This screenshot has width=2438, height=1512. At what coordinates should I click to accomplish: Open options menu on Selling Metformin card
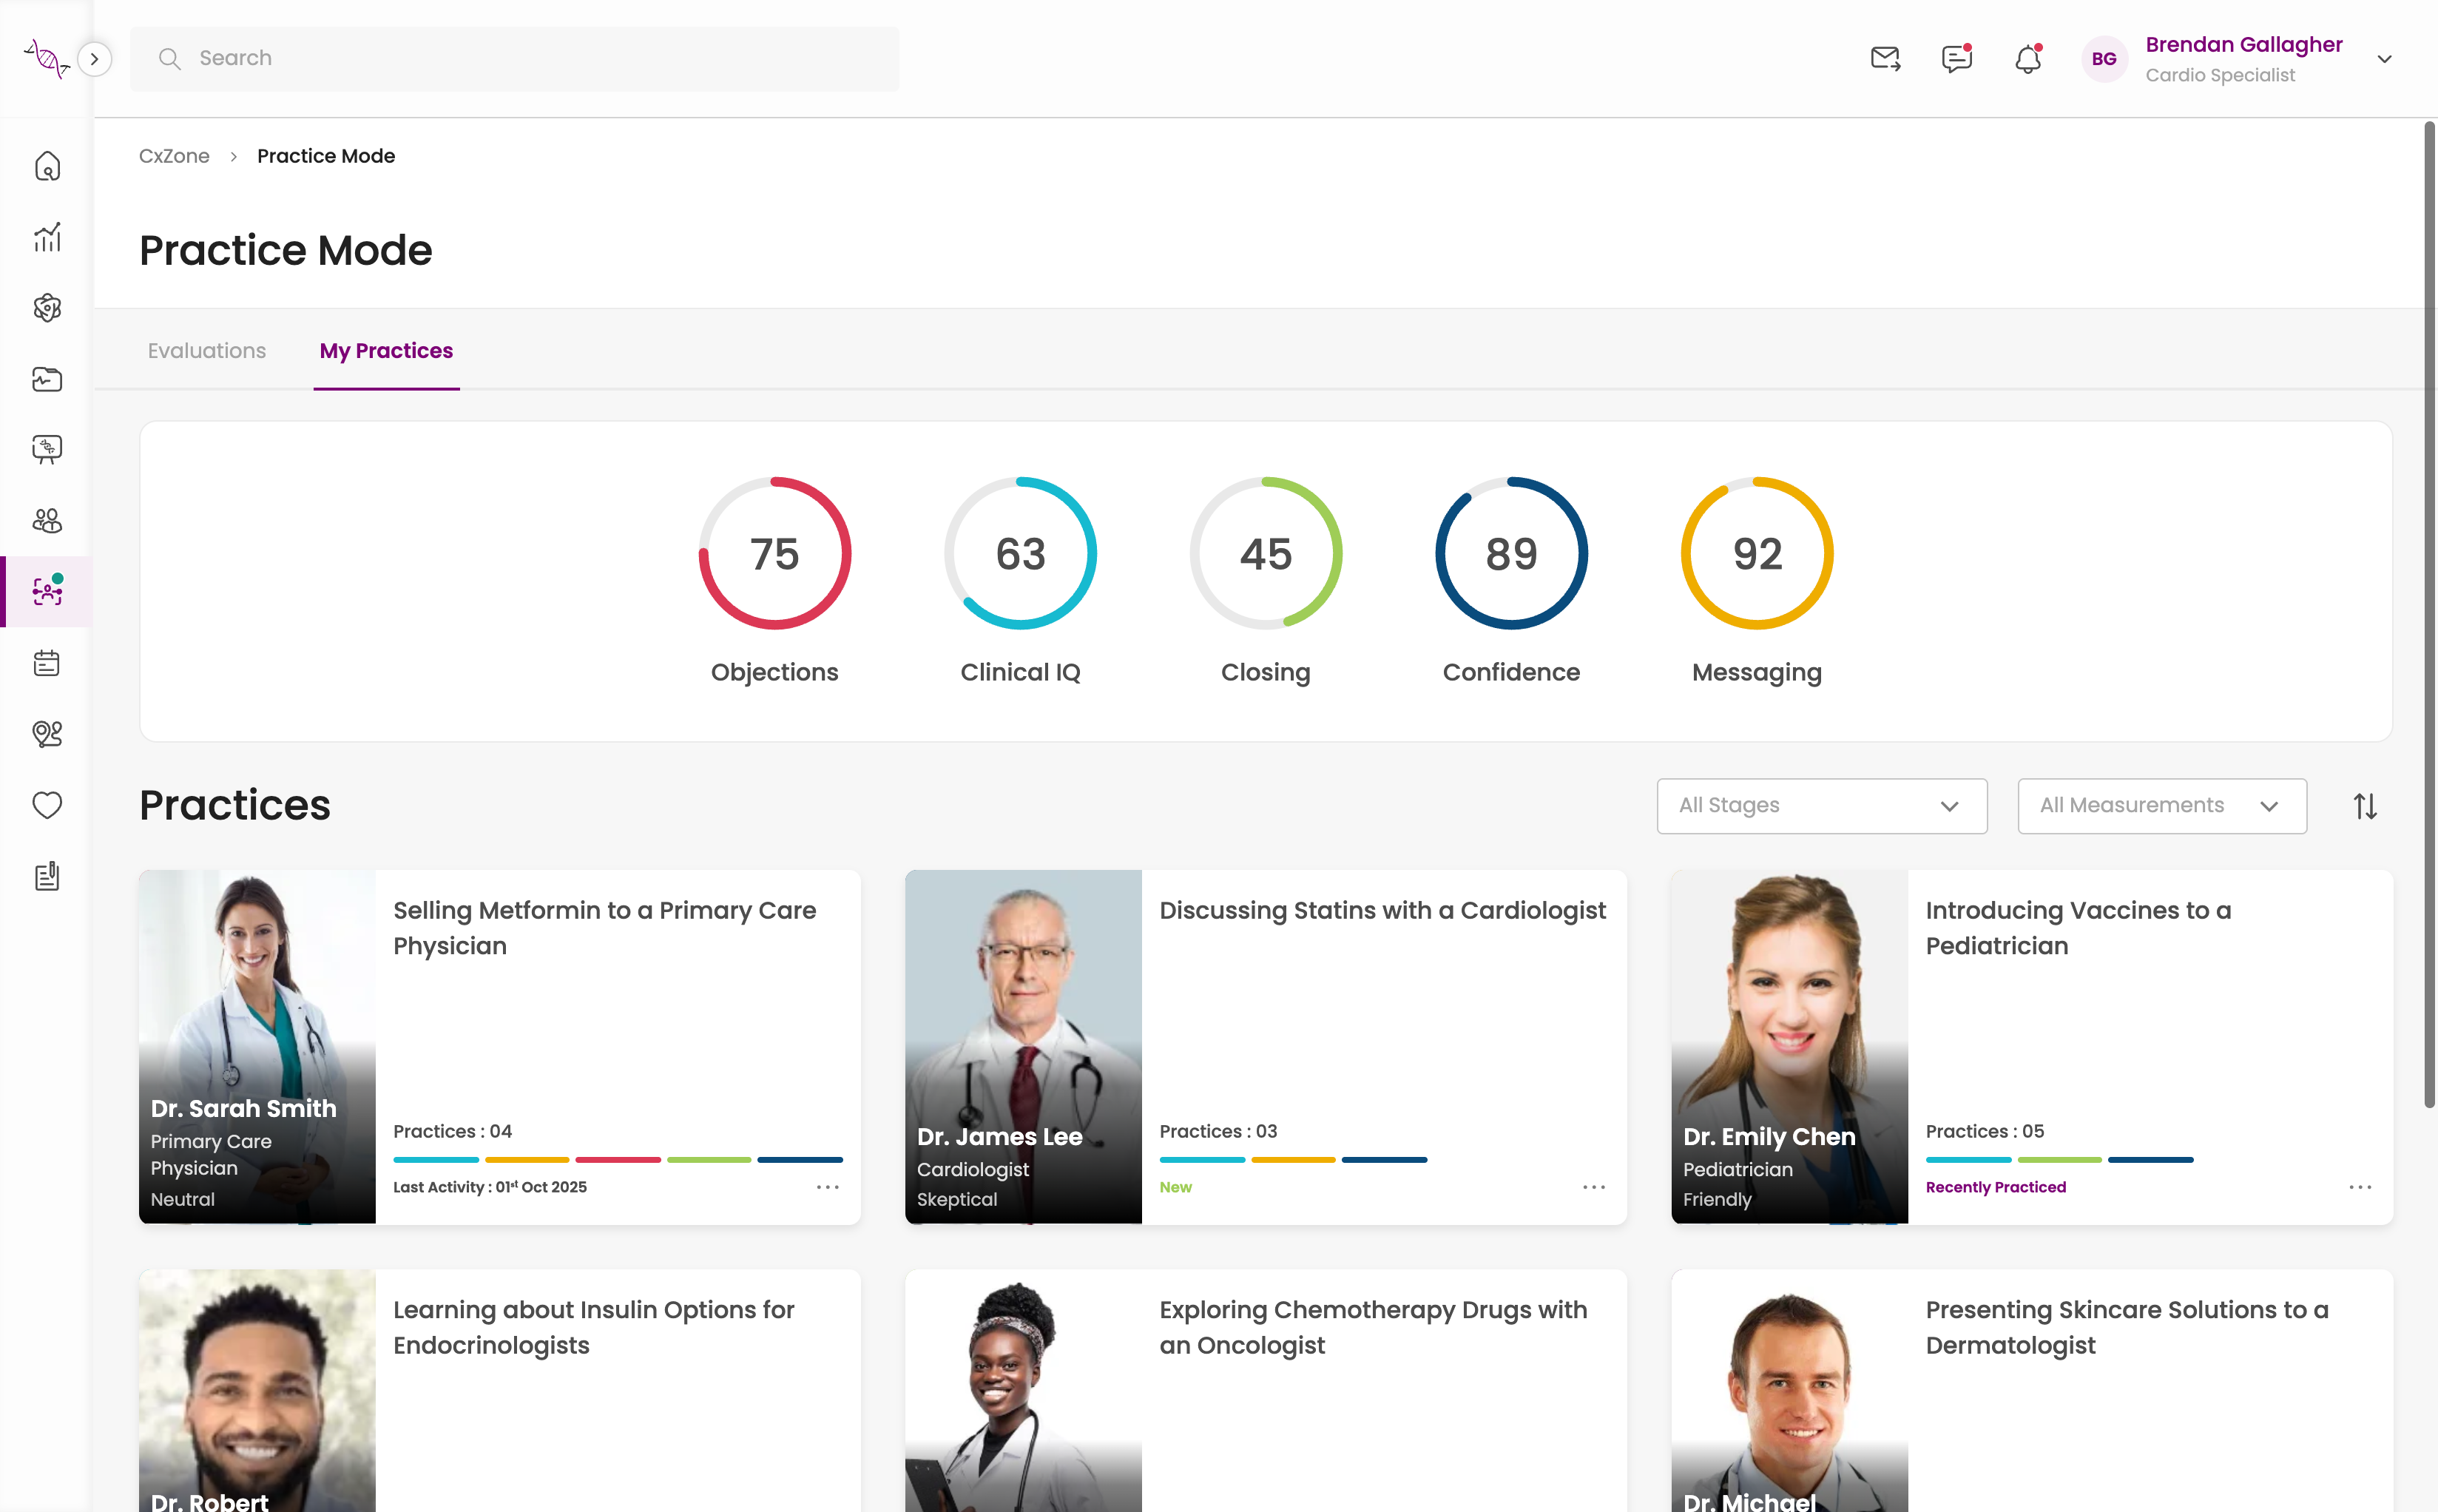tap(828, 1187)
